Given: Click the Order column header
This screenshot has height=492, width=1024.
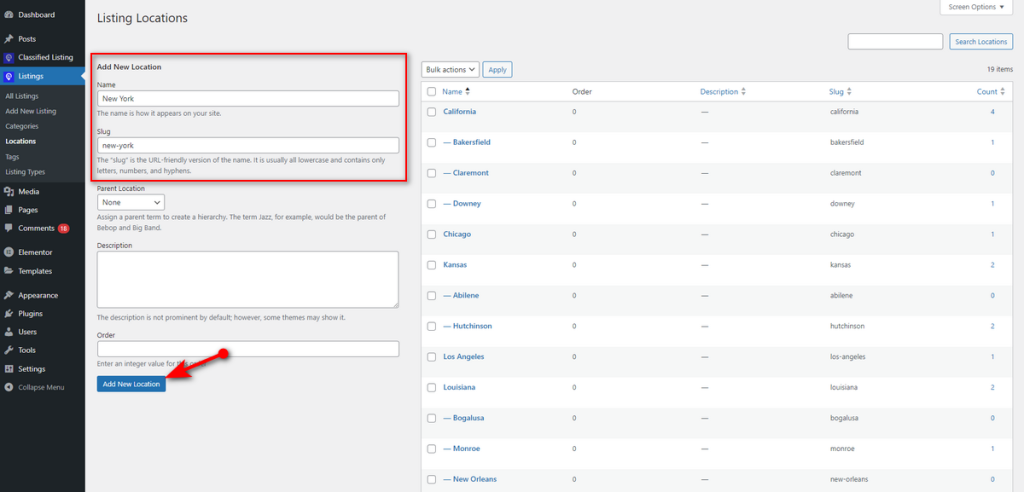Looking at the screenshot, I should [582, 92].
